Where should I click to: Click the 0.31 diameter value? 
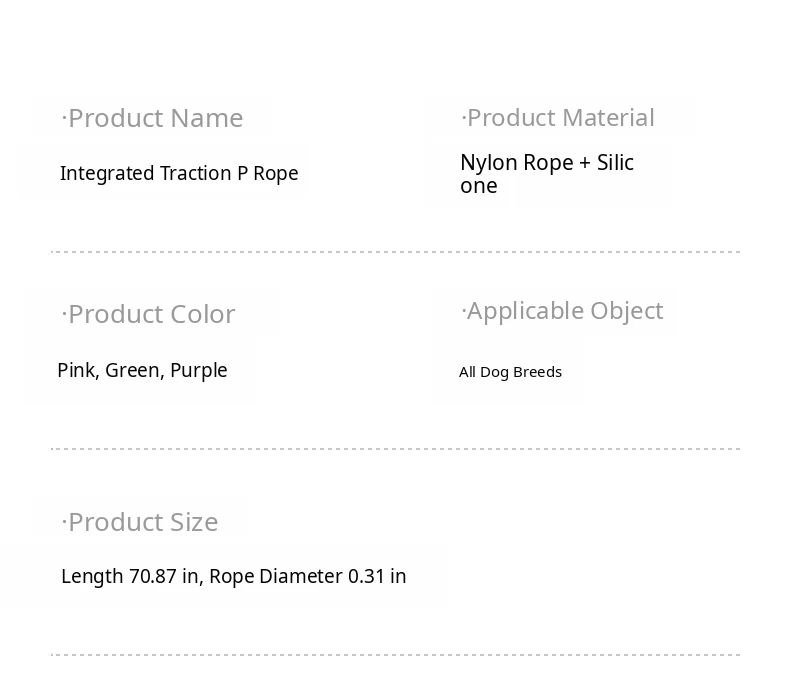point(366,577)
